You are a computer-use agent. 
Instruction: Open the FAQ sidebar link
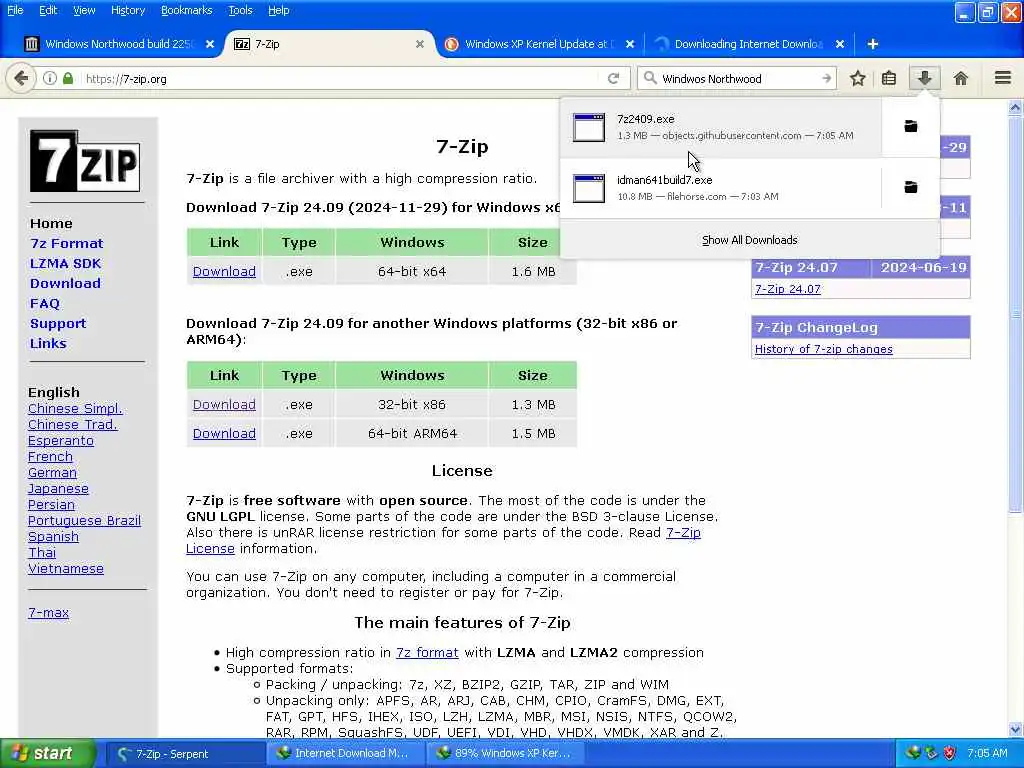click(x=44, y=303)
